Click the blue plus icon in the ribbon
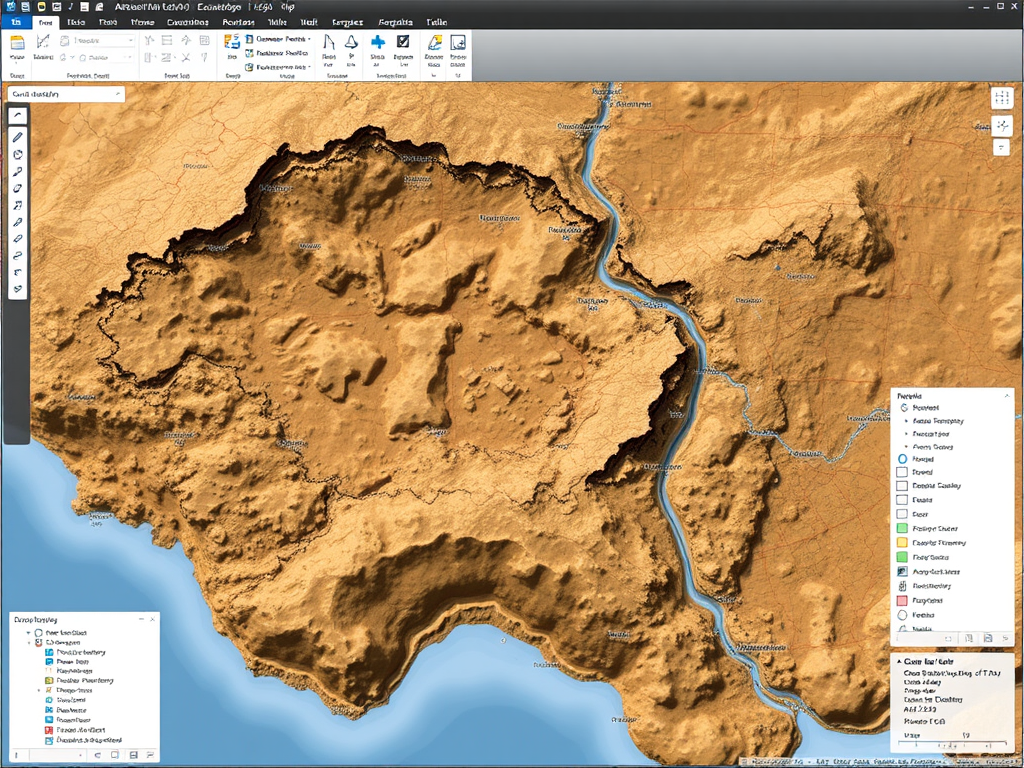This screenshot has width=1024, height=768. [x=378, y=42]
